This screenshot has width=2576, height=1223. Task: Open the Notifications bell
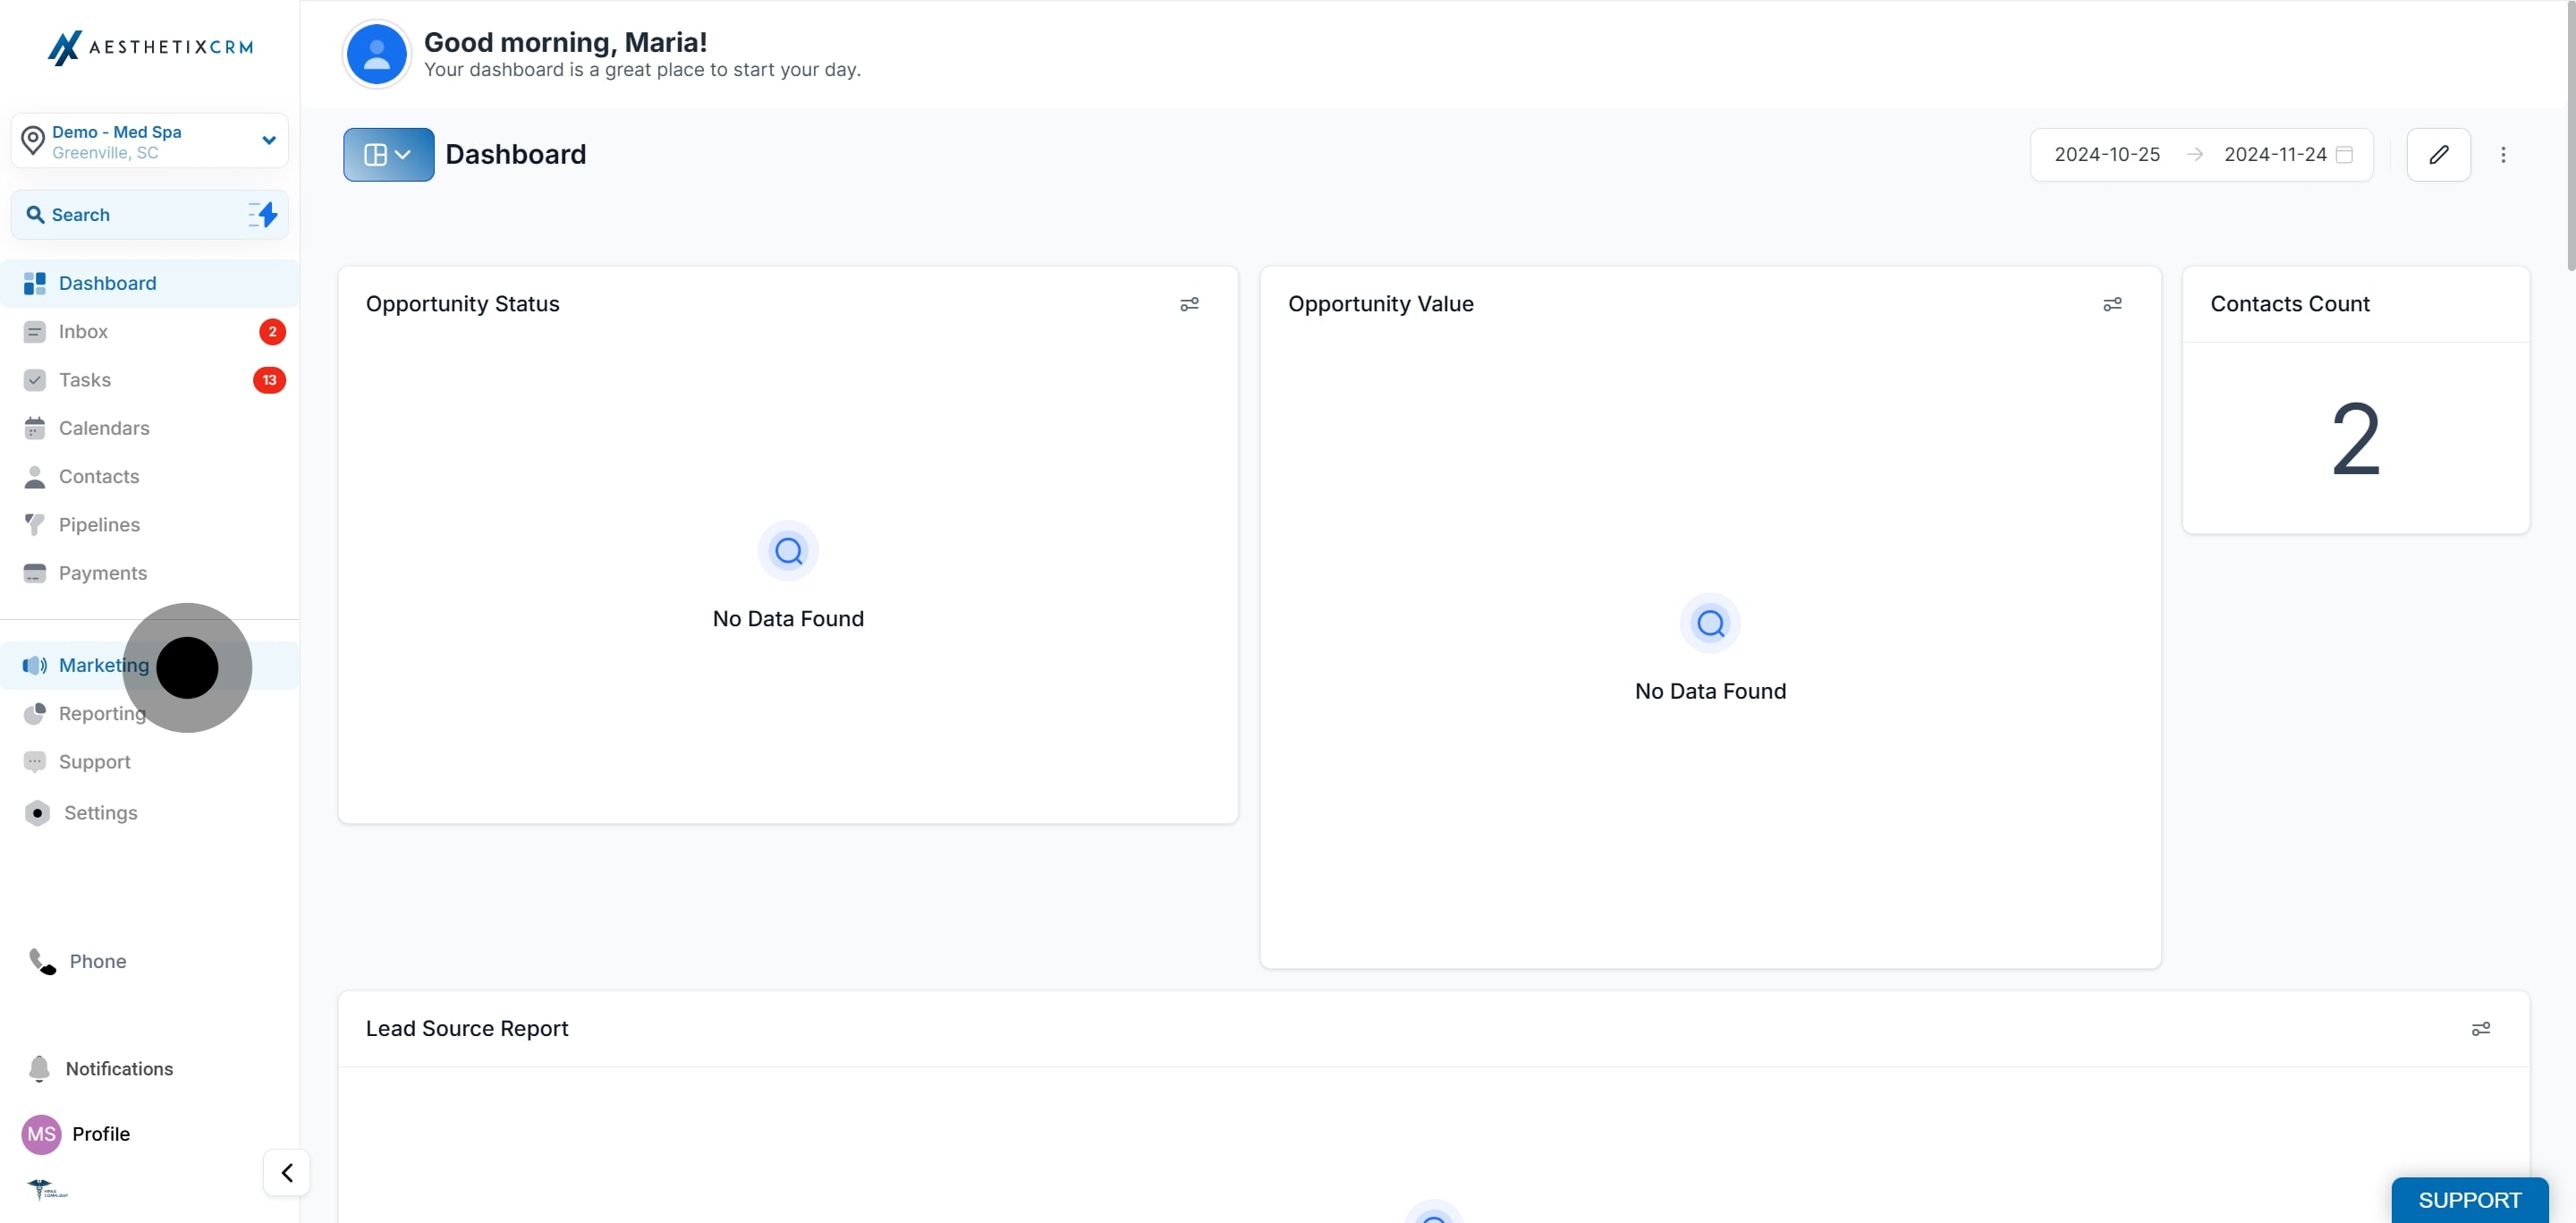point(40,1068)
